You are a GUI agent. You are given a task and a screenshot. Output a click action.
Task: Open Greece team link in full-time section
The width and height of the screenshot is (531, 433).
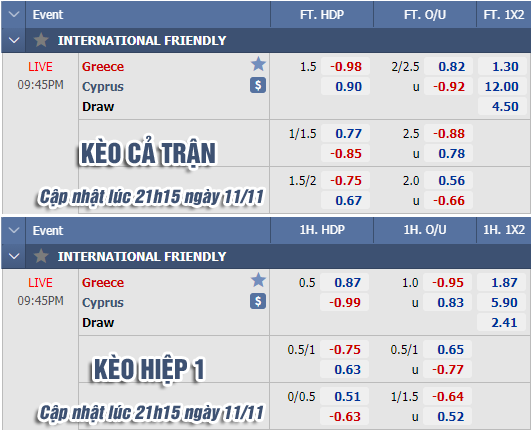103,66
